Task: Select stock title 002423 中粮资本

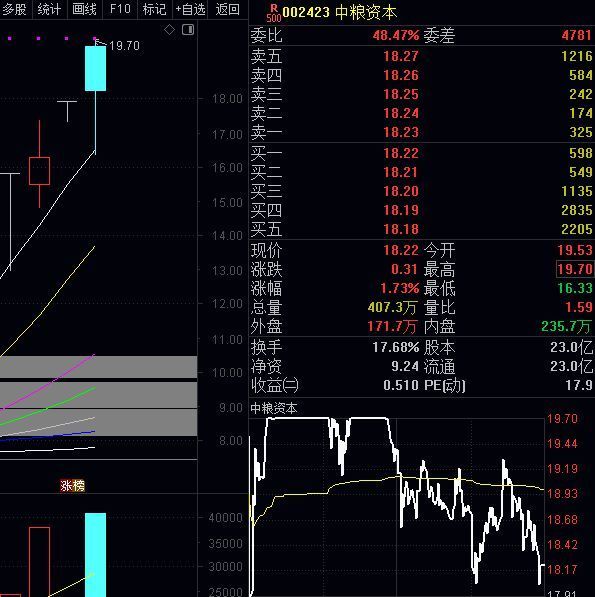Action: 340,13
